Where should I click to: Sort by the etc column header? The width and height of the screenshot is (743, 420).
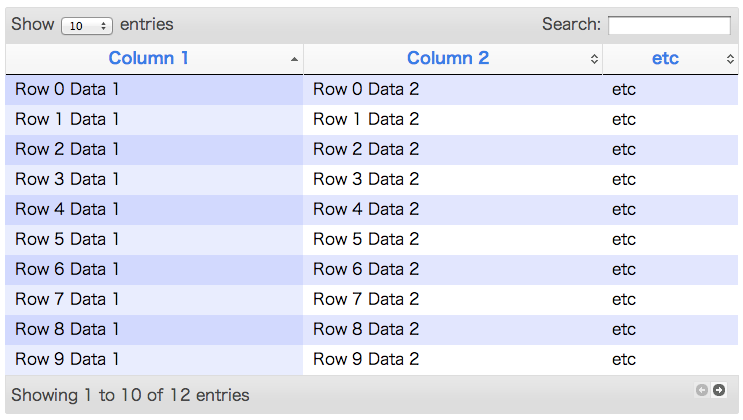click(665, 58)
